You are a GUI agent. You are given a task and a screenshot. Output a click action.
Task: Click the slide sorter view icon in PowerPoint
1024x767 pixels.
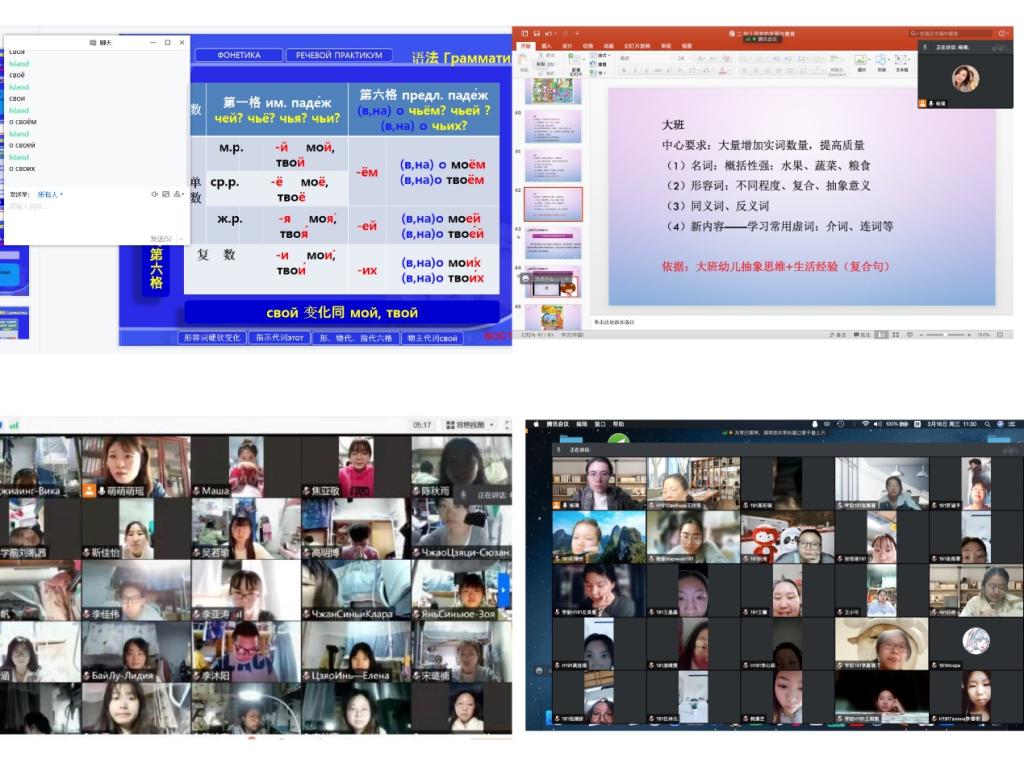click(895, 335)
